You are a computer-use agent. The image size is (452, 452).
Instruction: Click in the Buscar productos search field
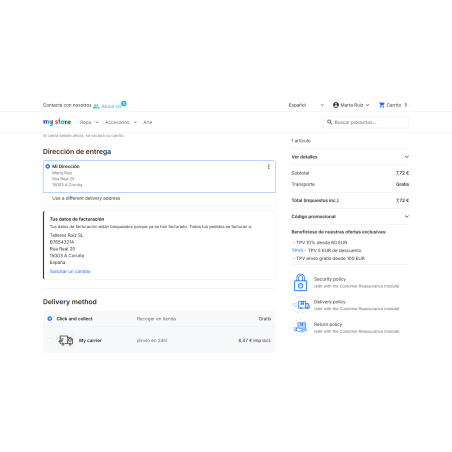(366, 122)
